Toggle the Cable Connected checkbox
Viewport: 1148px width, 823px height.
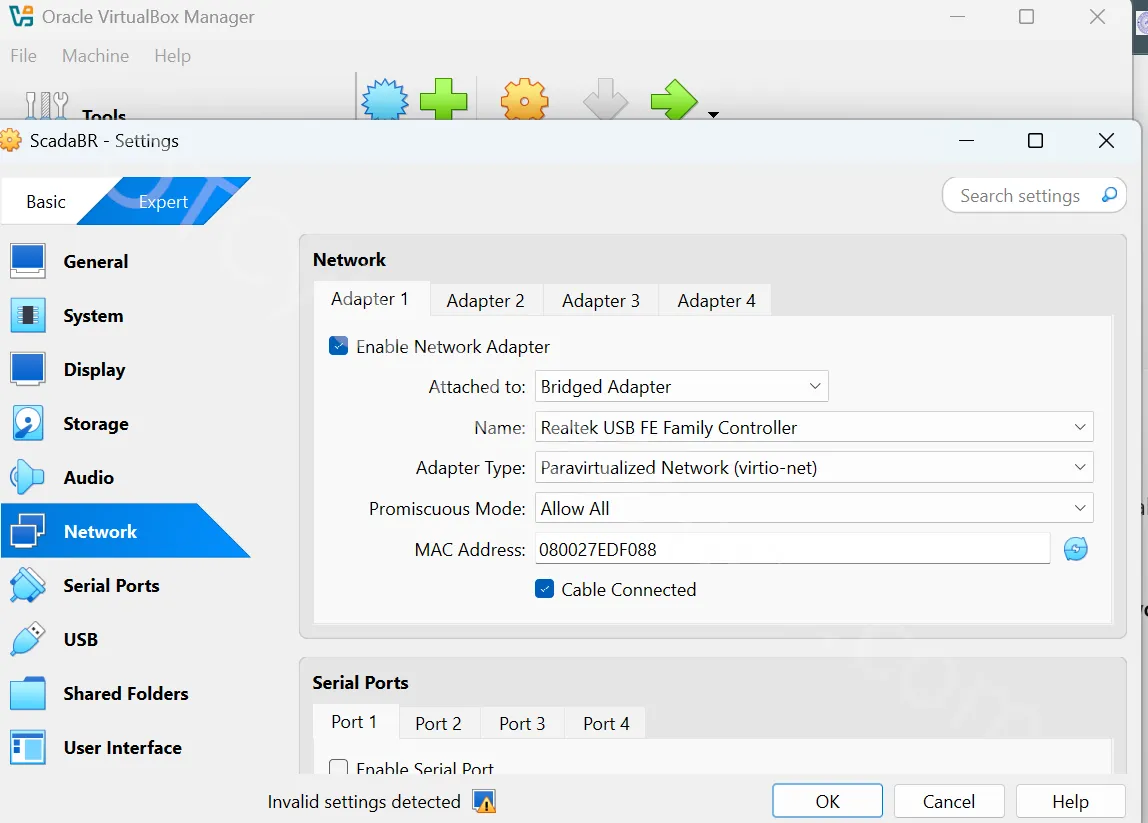point(544,589)
